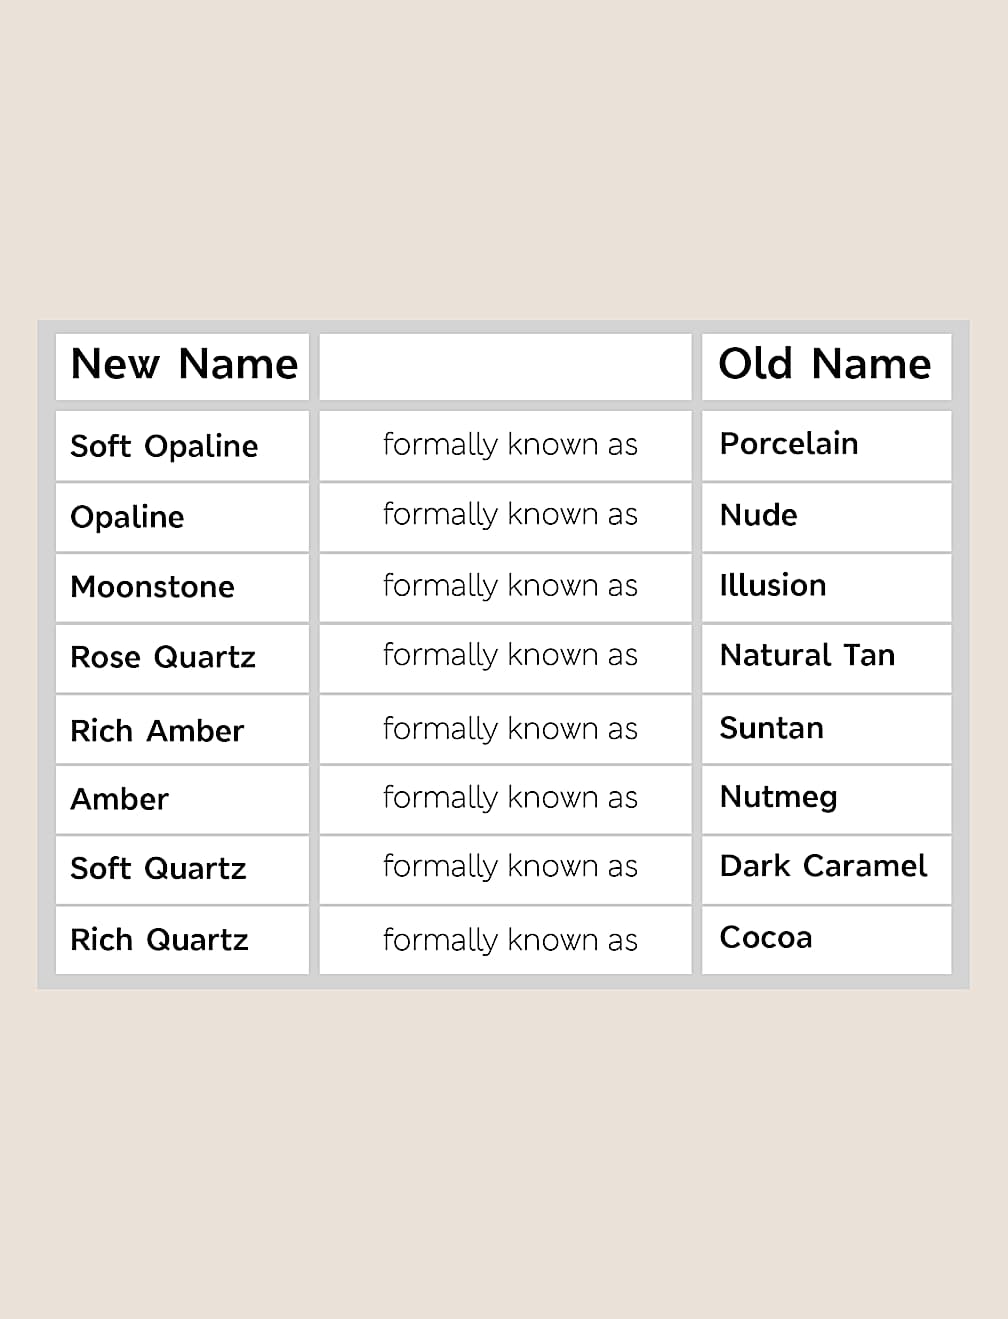Select the Nutmeg cell
This screenshot has width=1008, height=1319.
coord(778,797)
